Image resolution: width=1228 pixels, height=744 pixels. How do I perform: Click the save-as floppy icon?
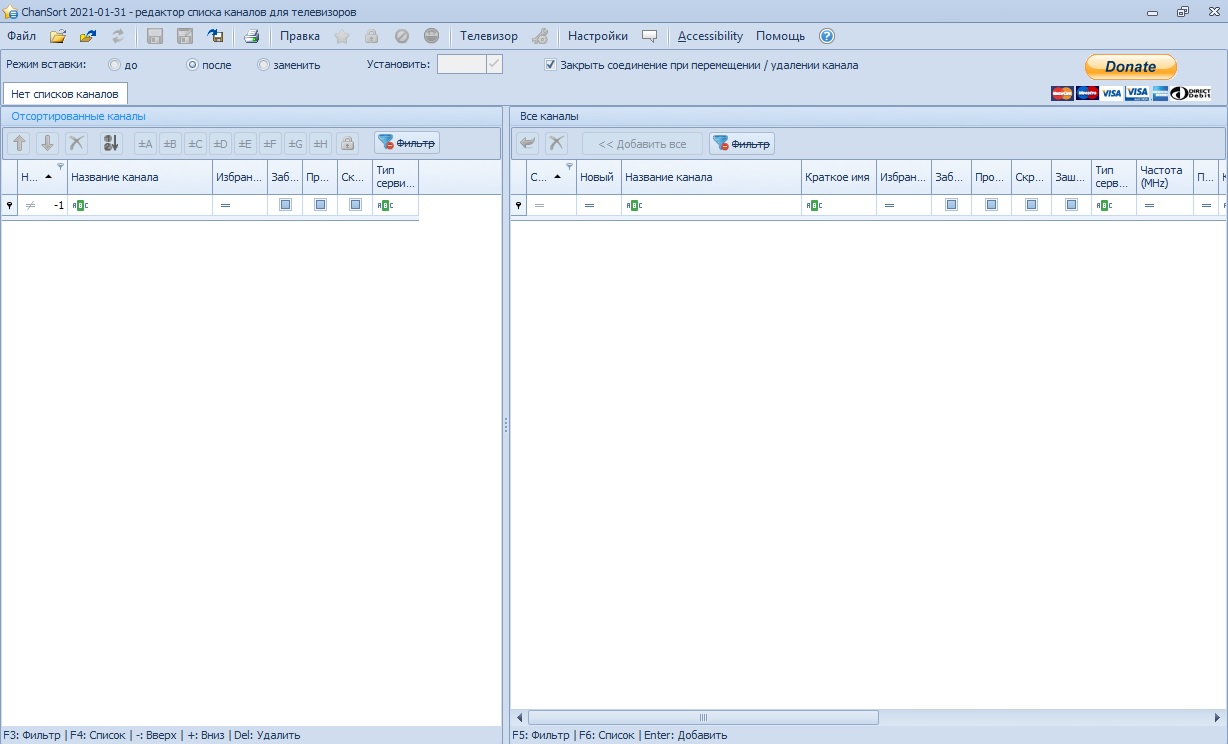pyautogui.click(x=185, y=36)
